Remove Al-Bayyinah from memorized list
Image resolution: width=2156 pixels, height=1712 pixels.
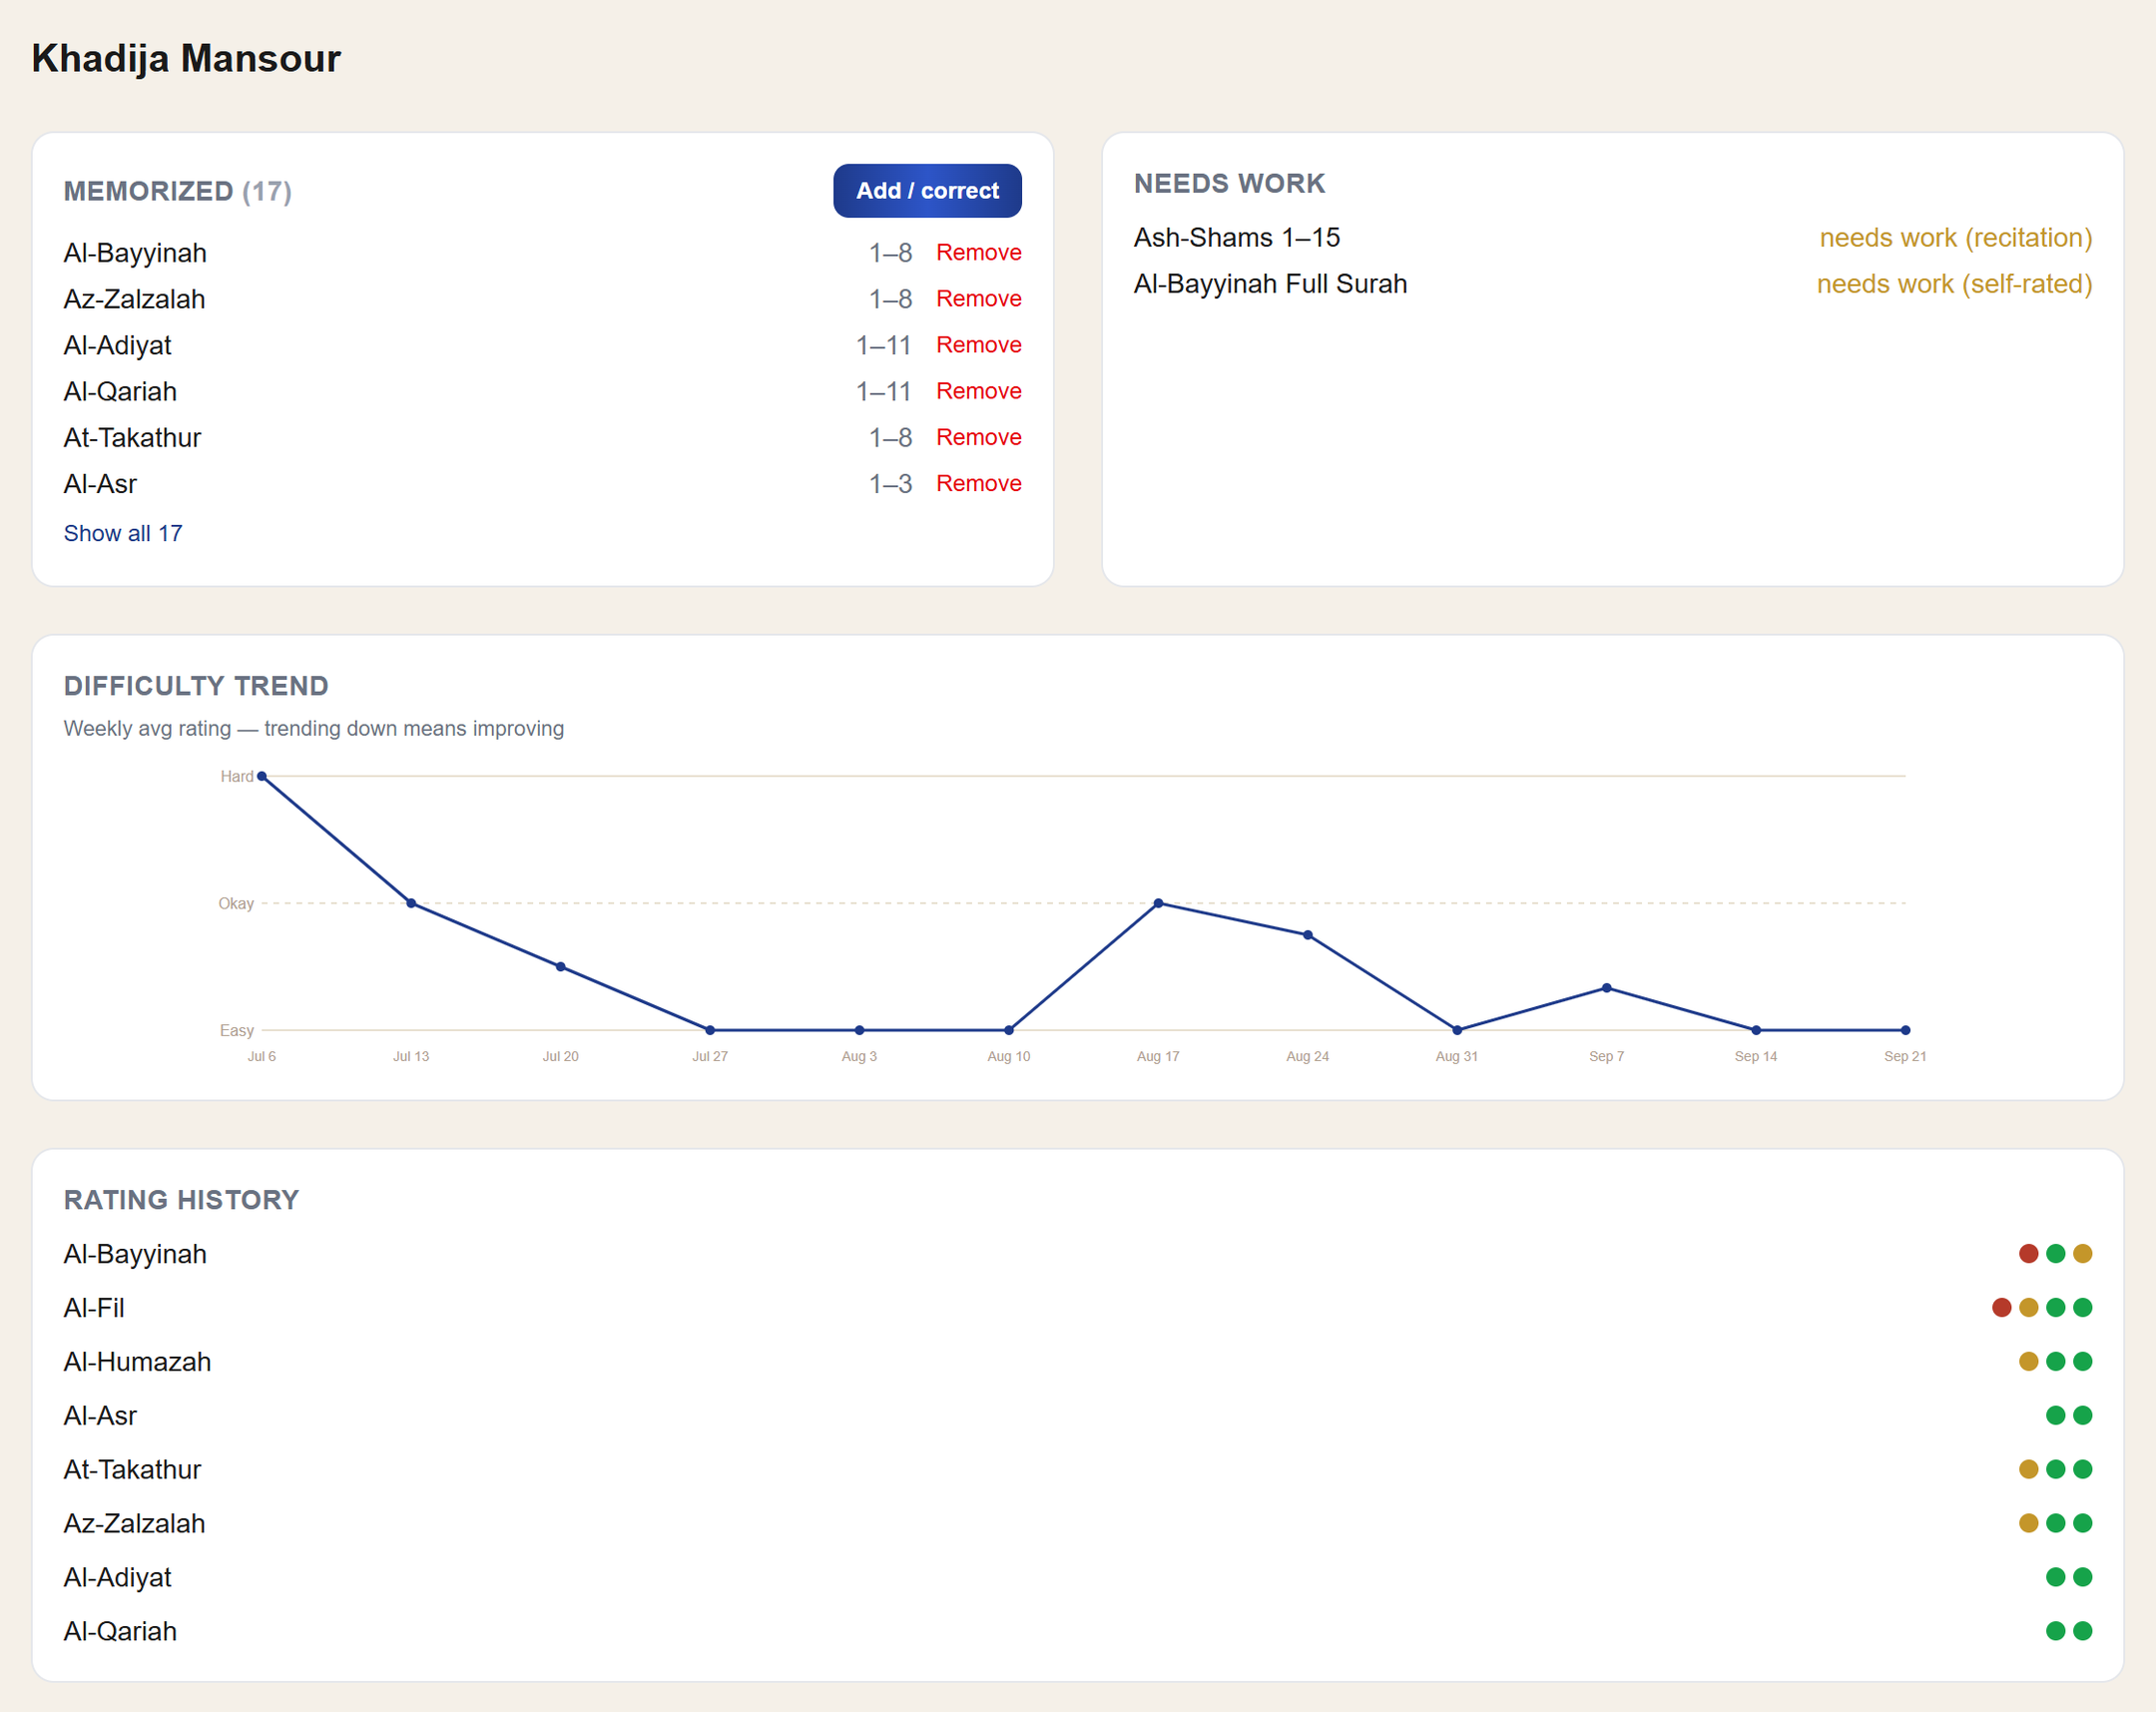point(978,252)
